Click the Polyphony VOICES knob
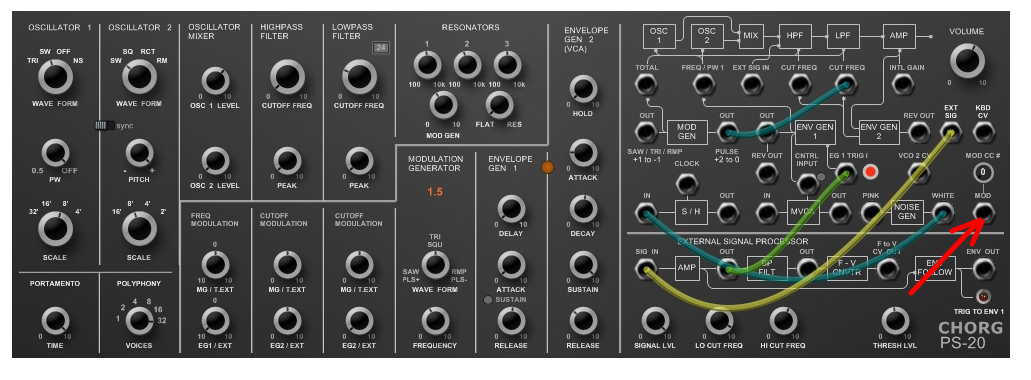 (x=138, y=321)
